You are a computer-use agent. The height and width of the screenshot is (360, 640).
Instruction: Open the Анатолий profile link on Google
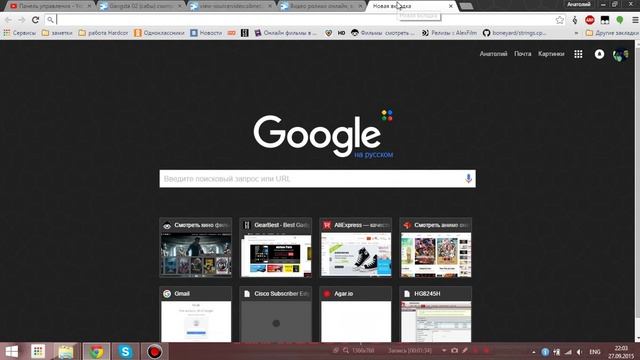(x=493, y=54)
